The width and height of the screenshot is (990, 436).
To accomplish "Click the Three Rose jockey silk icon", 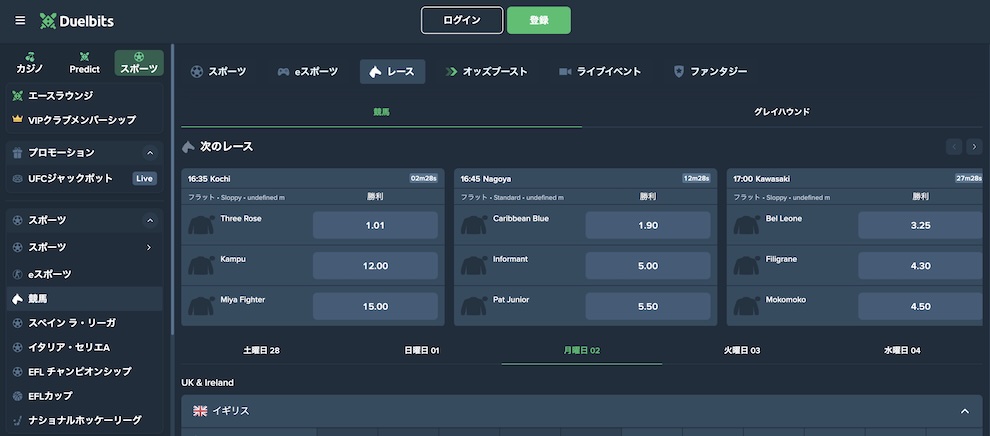I will [x=201, y=225].
